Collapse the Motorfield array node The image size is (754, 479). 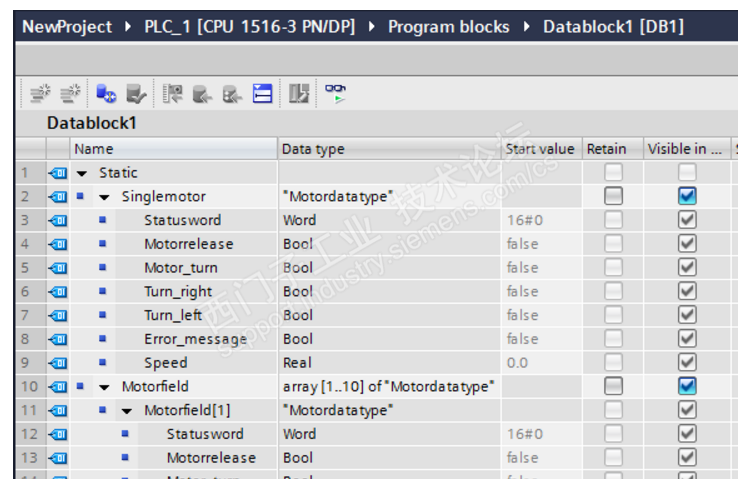tap(104, 388)
